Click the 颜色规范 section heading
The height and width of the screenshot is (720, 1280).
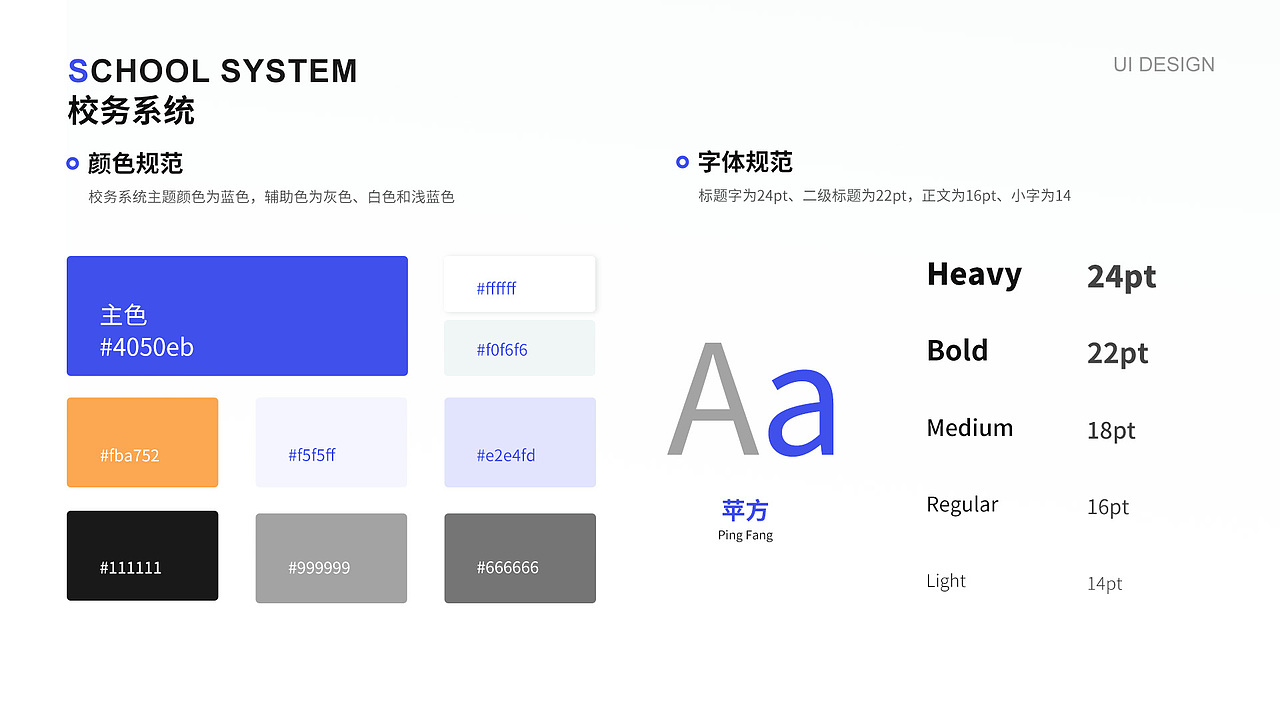click(135, 163)
